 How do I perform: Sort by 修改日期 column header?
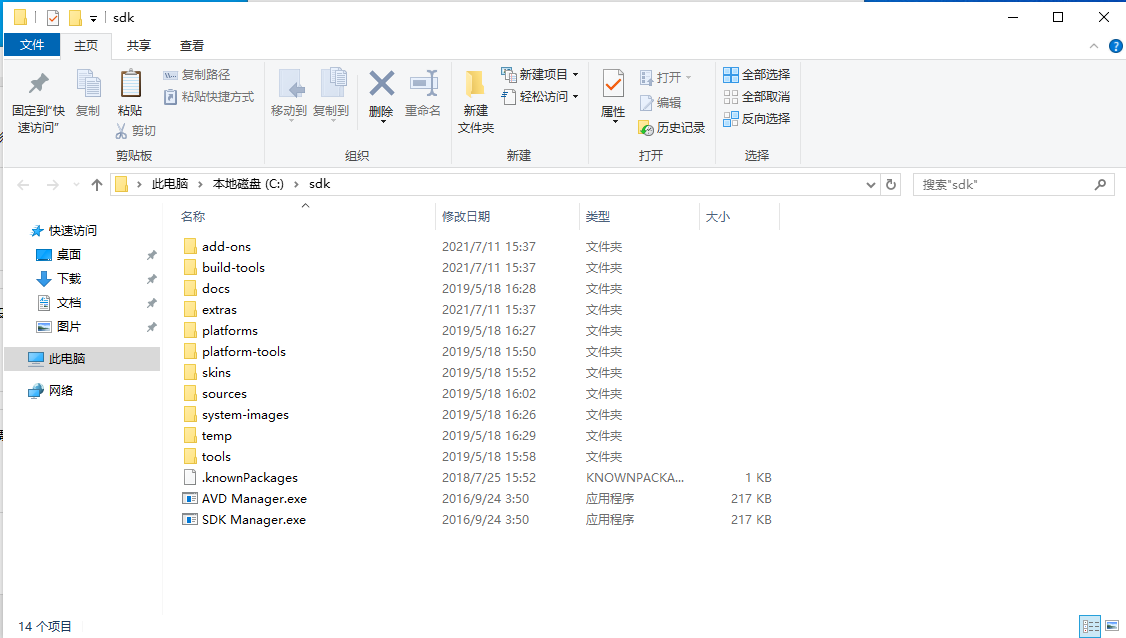(x=466, y=216)
